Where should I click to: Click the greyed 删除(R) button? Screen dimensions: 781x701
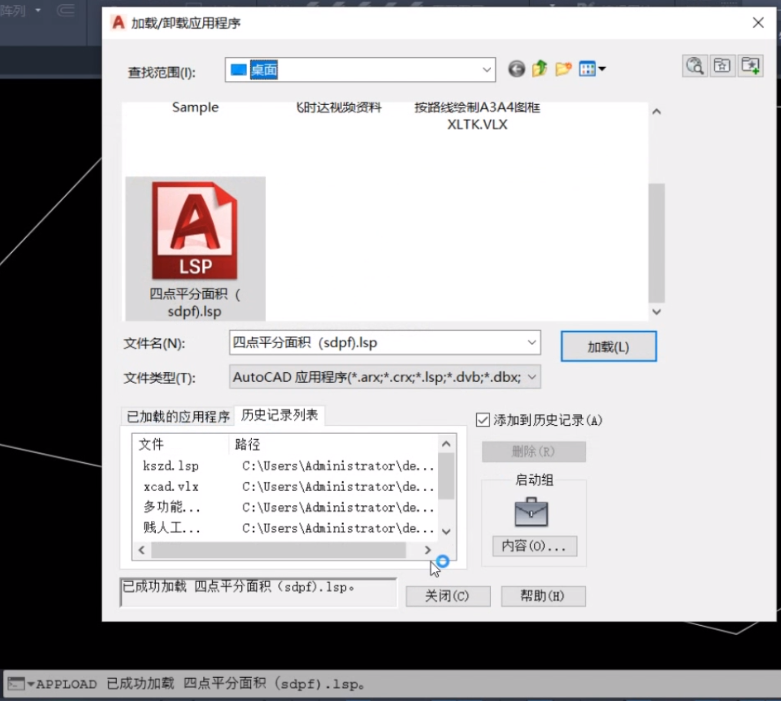(x=533, y=451)
